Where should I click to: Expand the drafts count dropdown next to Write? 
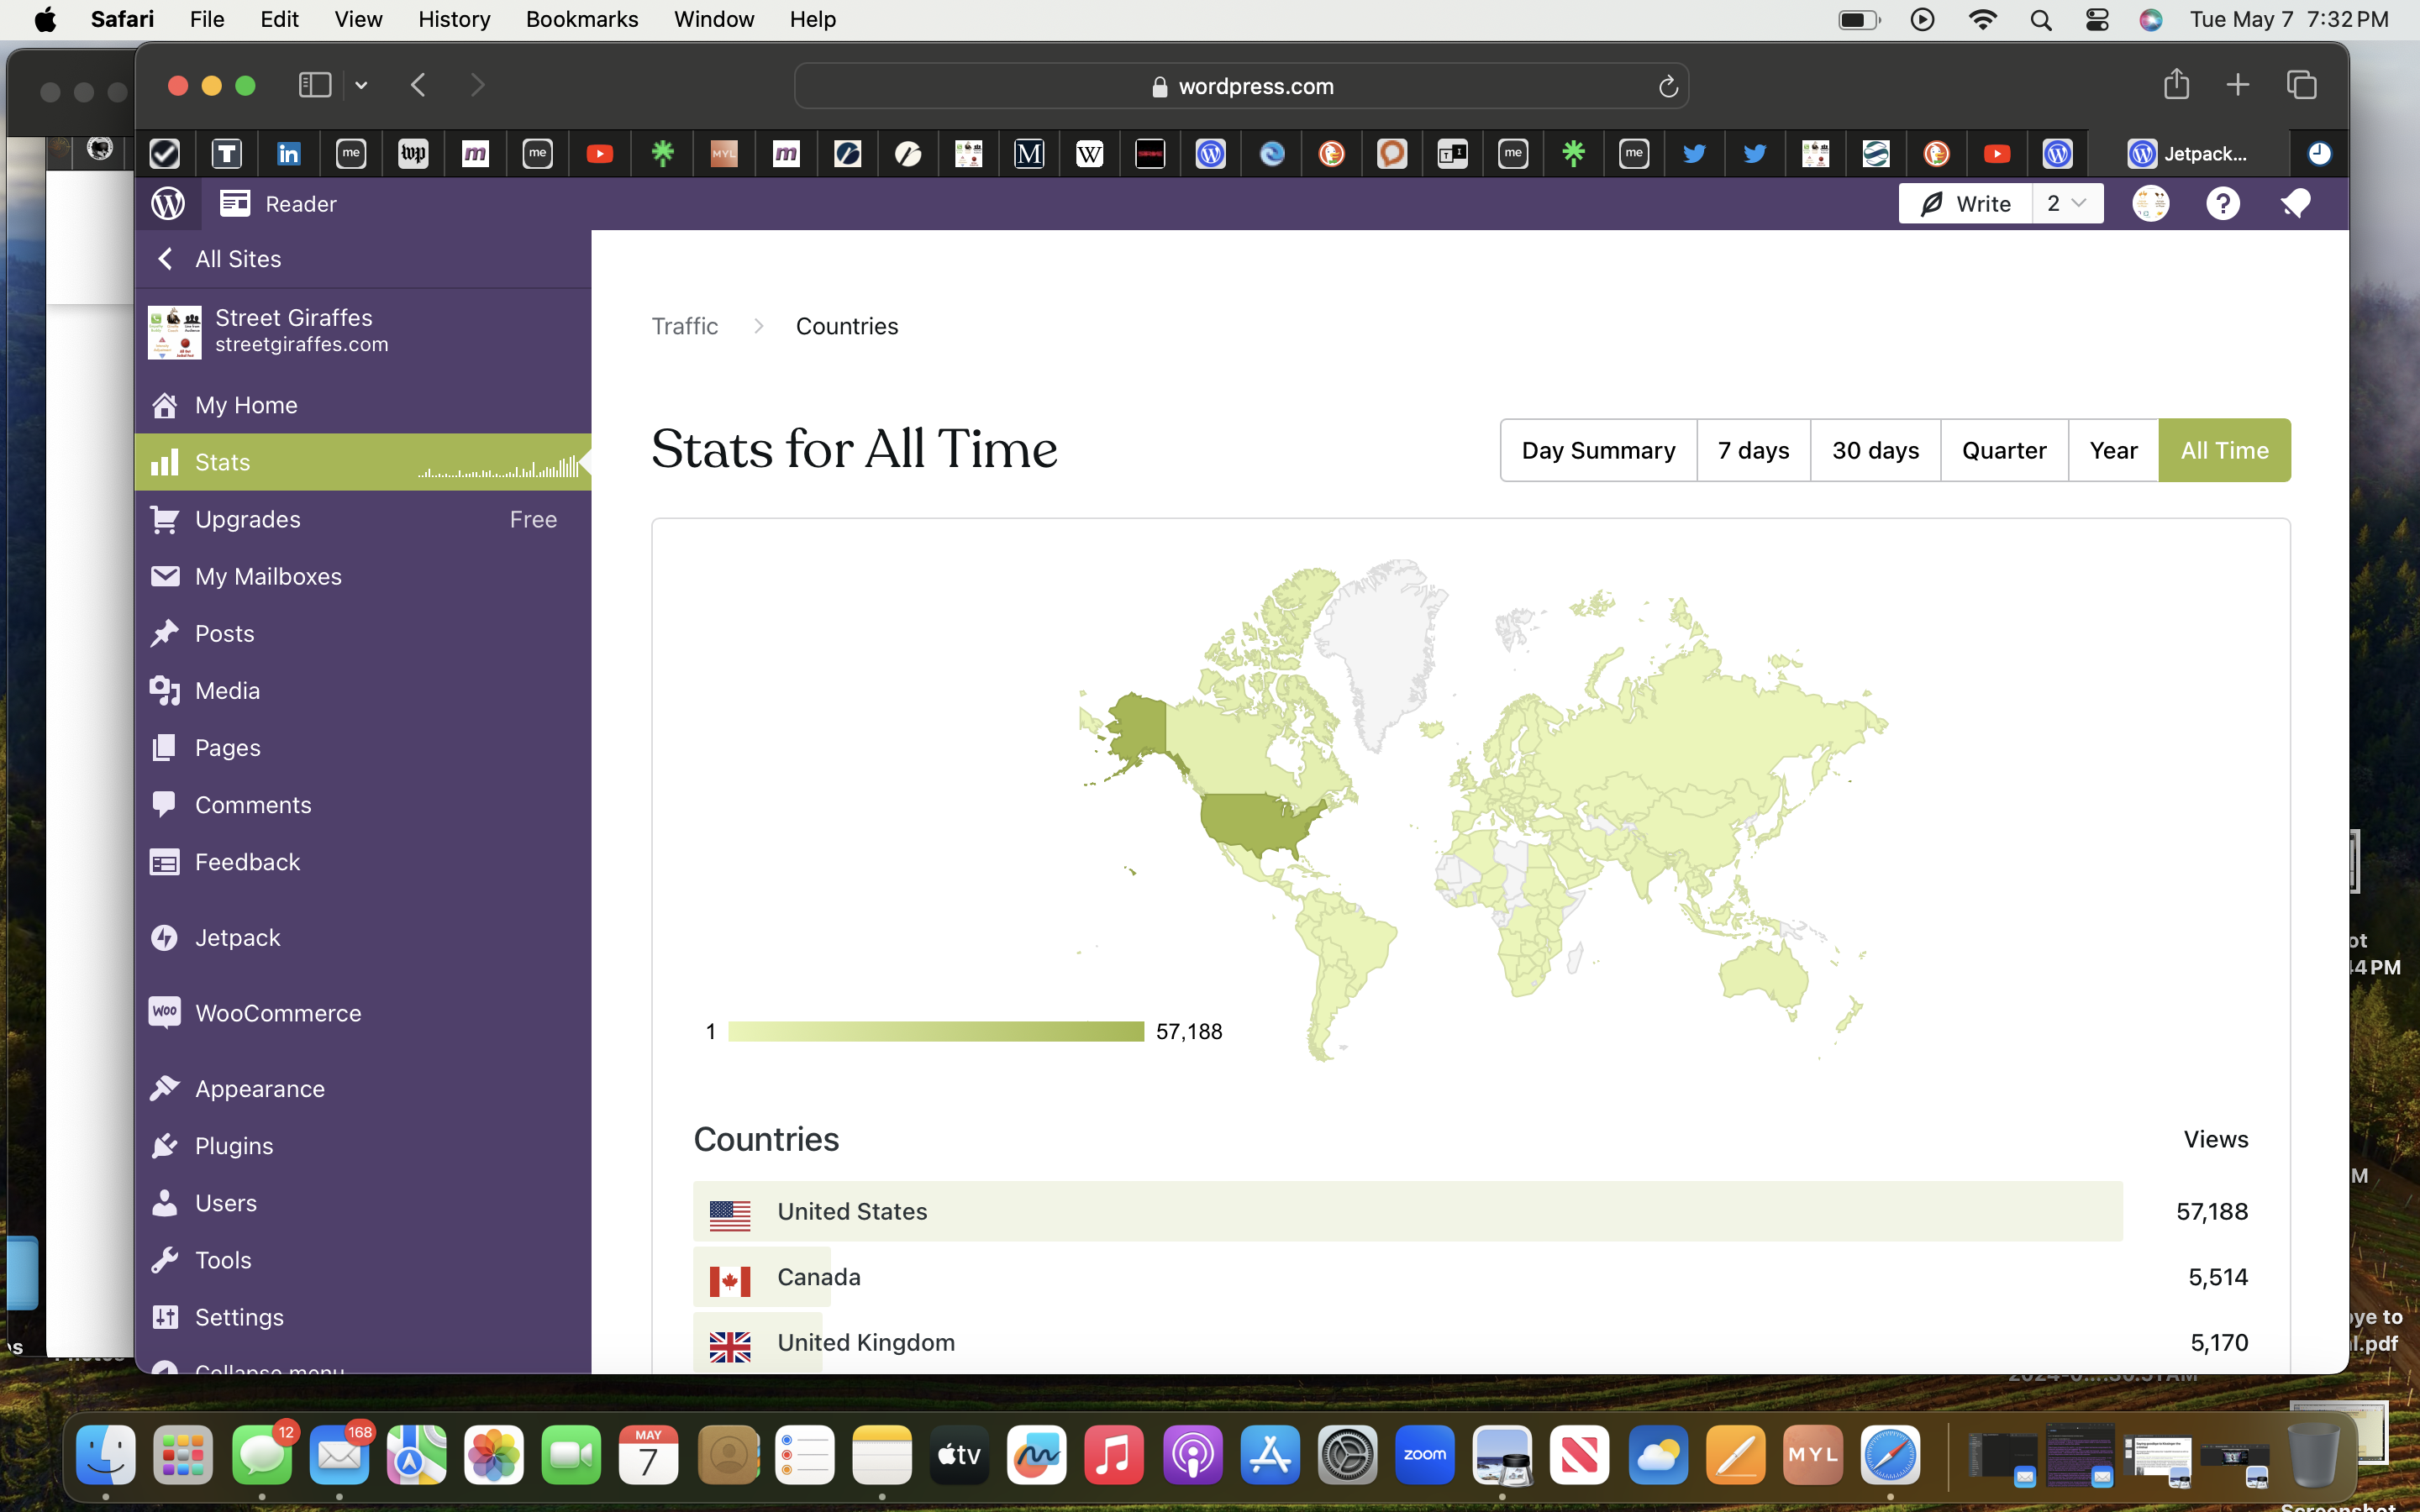[2067, 204]
